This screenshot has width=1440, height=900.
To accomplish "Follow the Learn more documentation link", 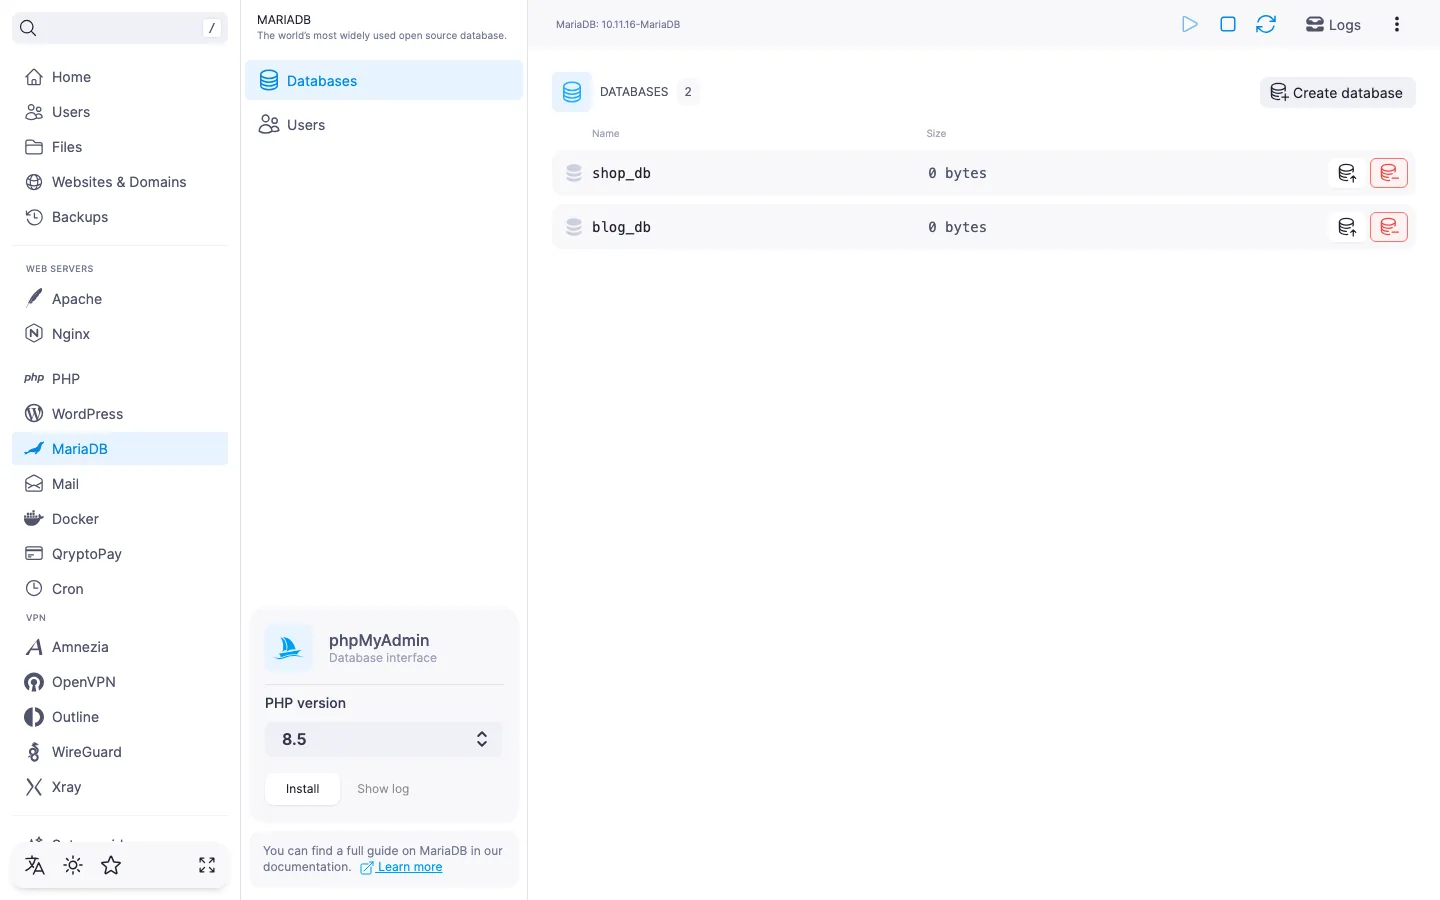I will click(x=401, y=867).
